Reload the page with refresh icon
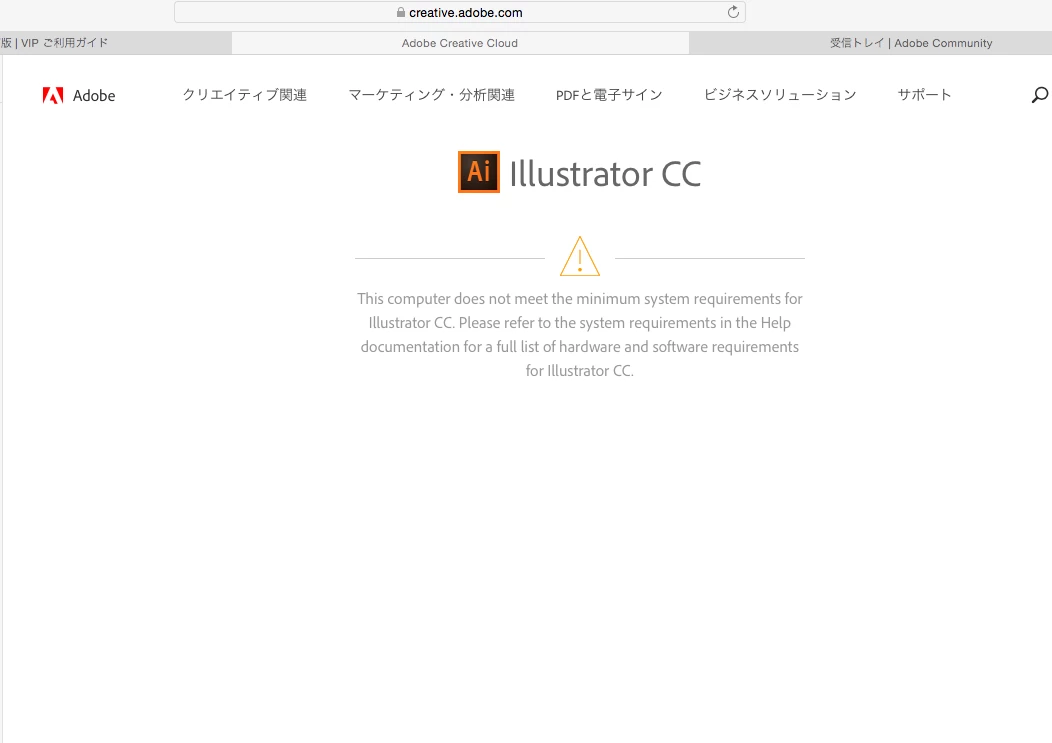The width and height of the screenshot is (1052, 743). point(733,12)
